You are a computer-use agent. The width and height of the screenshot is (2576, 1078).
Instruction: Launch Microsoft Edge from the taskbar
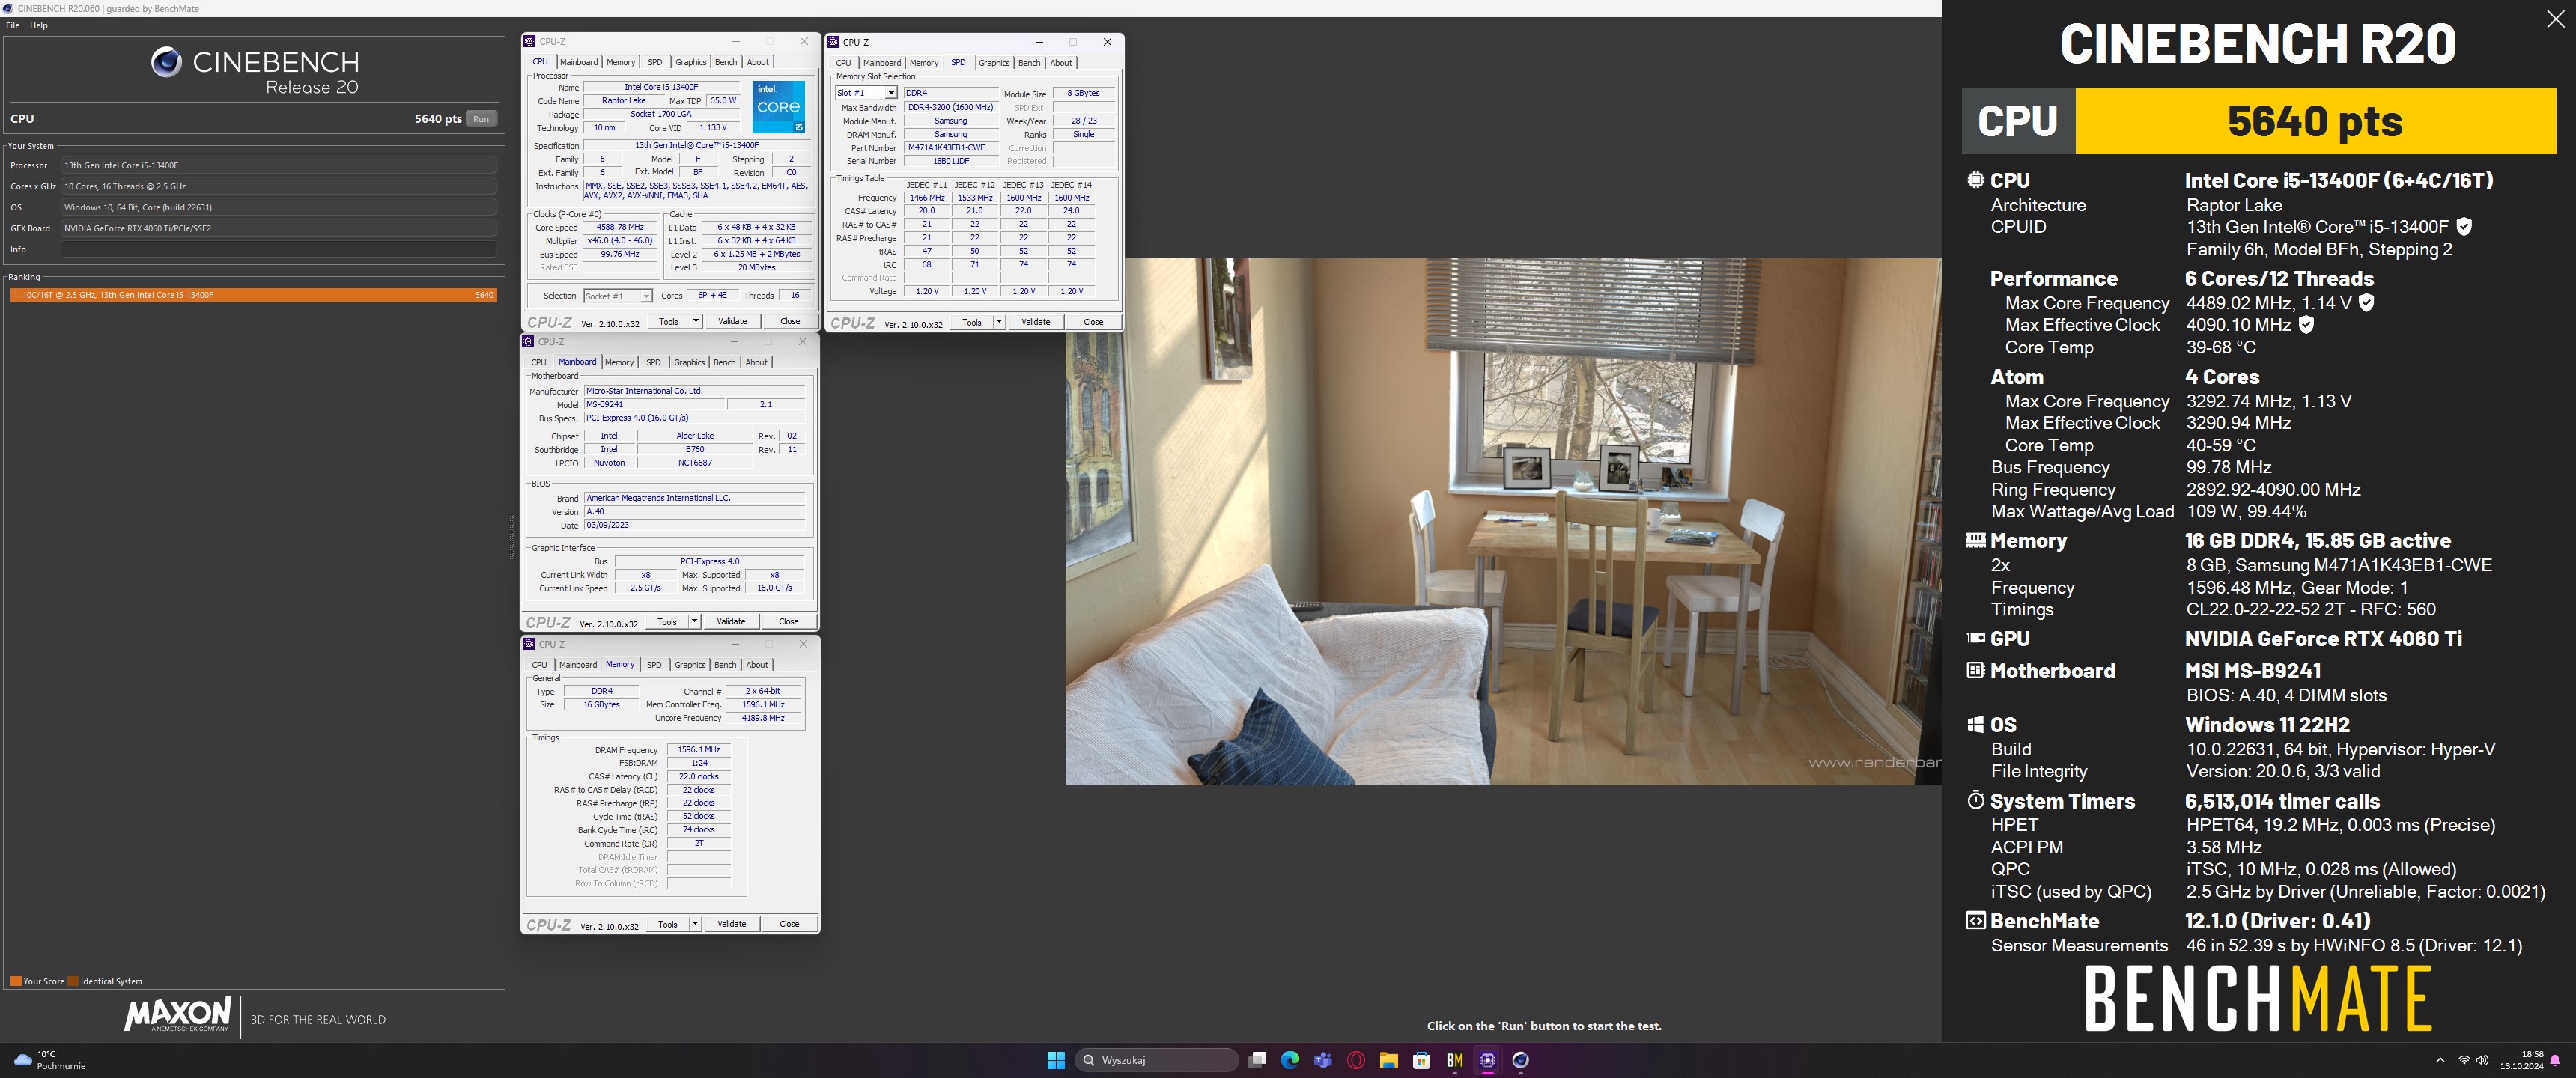click(1290, 1060)
